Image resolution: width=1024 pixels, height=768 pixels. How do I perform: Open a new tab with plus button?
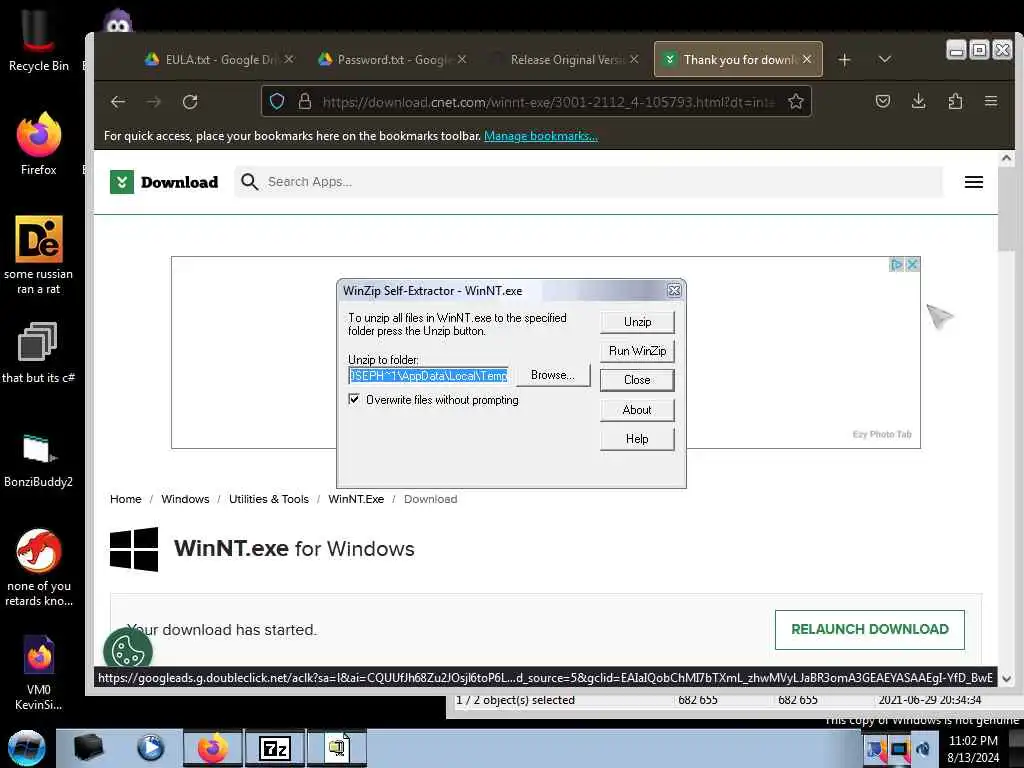(x=844, y=60)
